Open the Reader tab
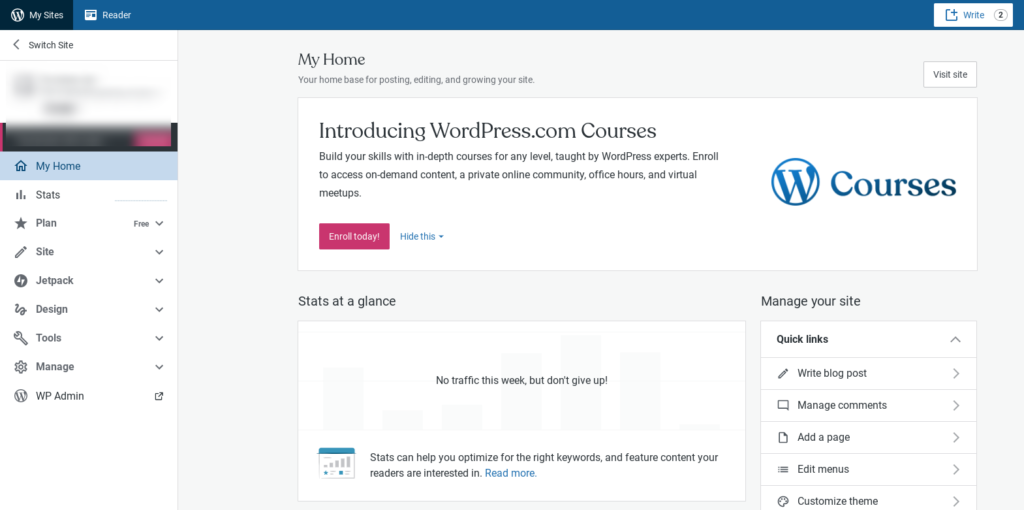The height and width of the screenshot is (510, 1024). click(108, 15)
